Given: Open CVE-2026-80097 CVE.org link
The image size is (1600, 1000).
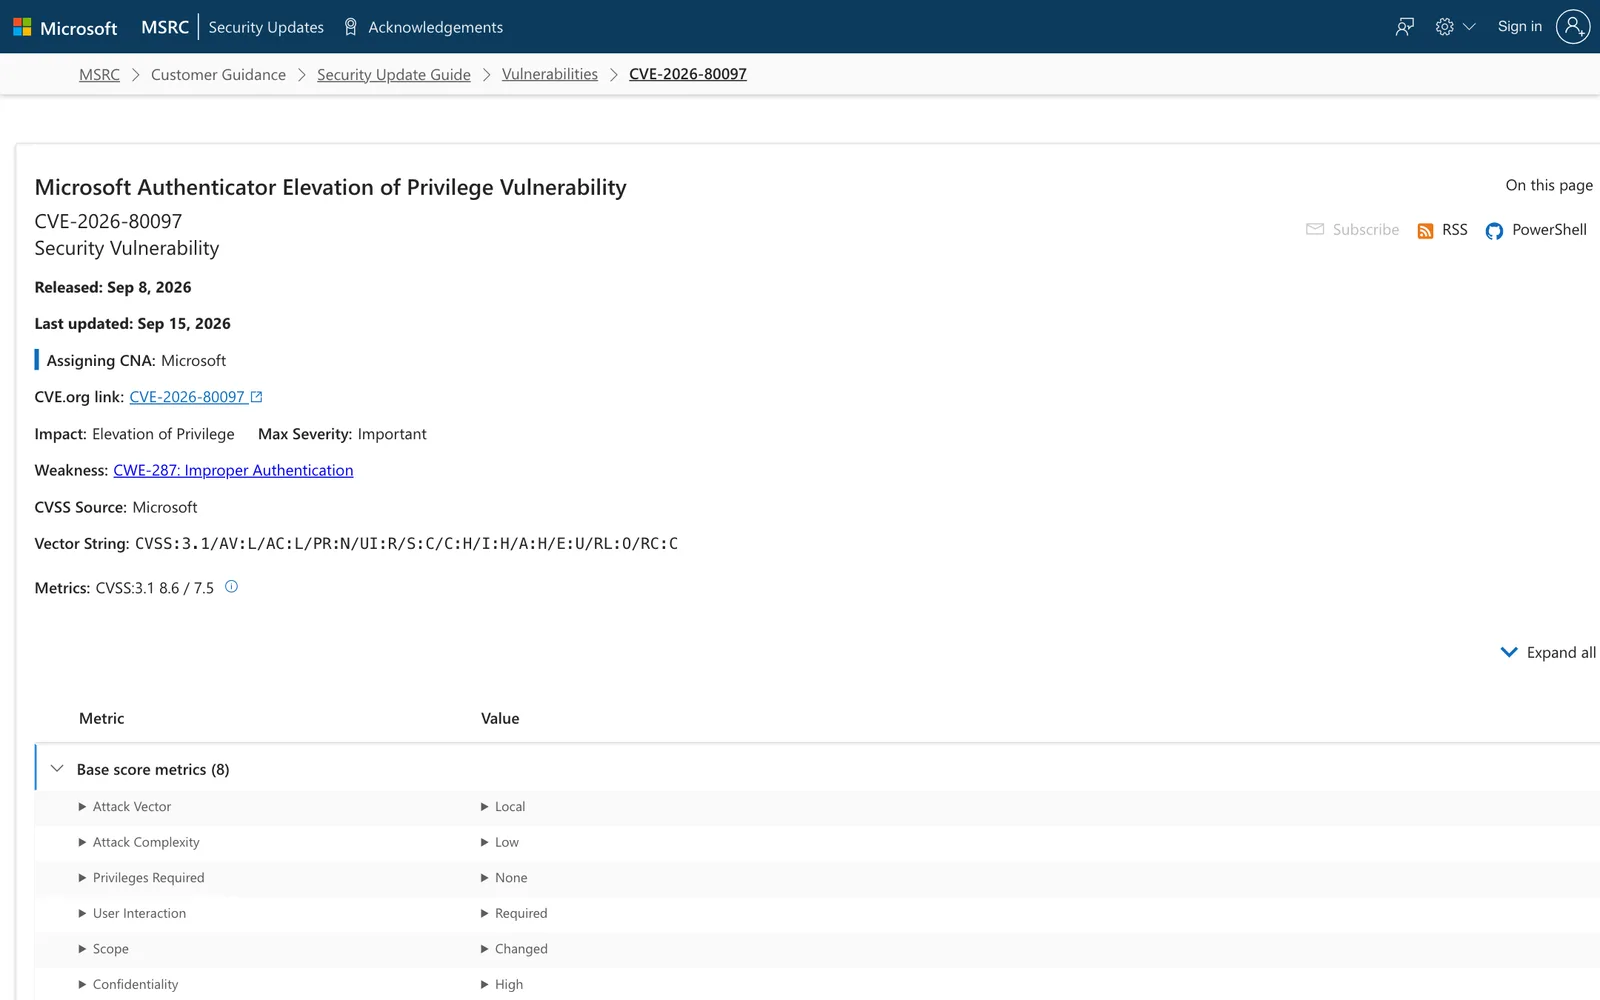Looking at the screenshot, I should coord(187,397).
